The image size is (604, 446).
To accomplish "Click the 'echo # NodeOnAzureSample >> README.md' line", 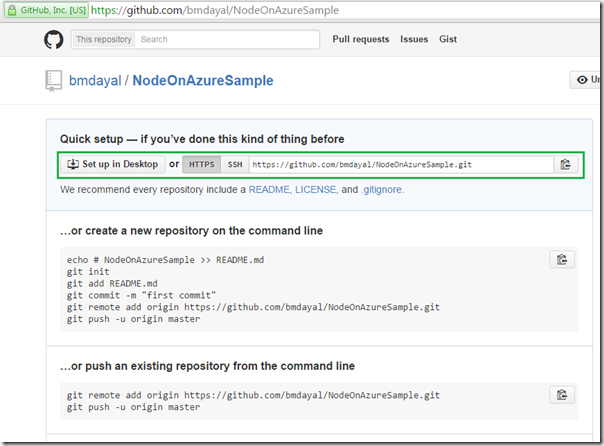I will [x=165, y=260].
